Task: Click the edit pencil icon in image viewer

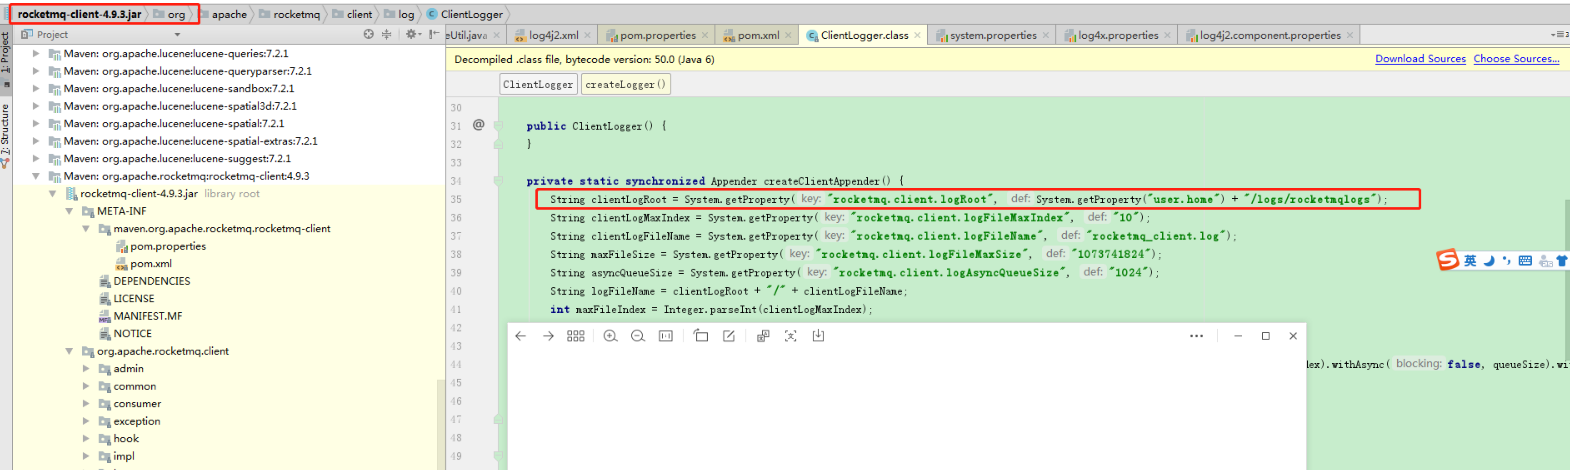Action: [729, 336]
